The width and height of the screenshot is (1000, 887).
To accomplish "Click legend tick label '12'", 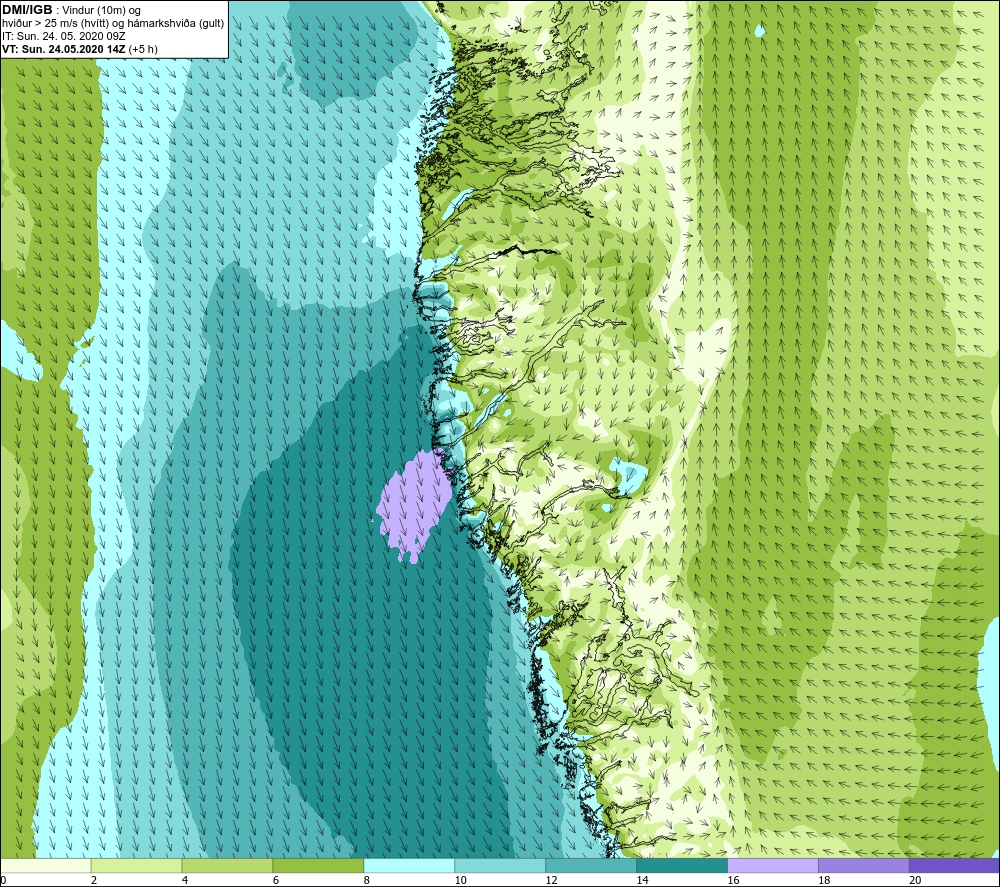I will (x=552, y=881).
